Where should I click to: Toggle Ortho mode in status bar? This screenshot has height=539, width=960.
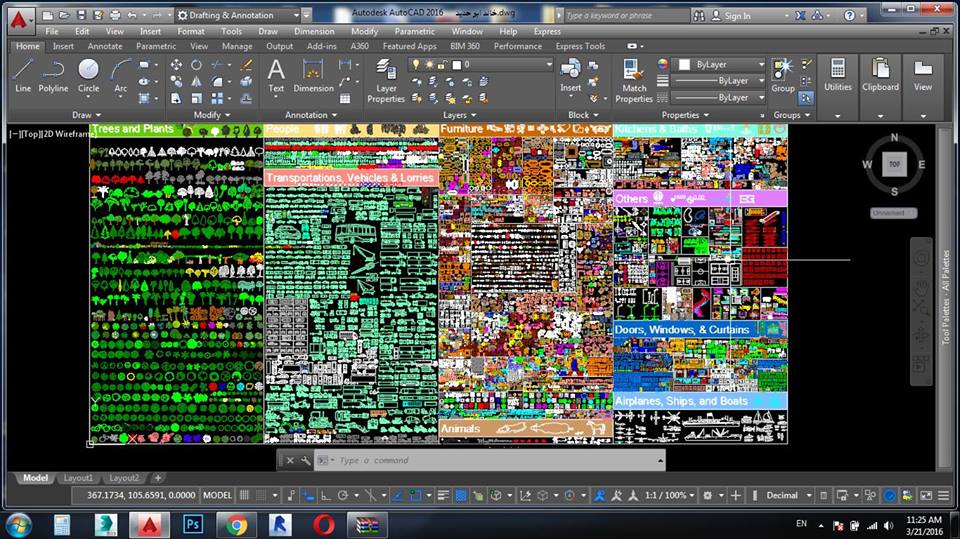[x=326, y=495]
